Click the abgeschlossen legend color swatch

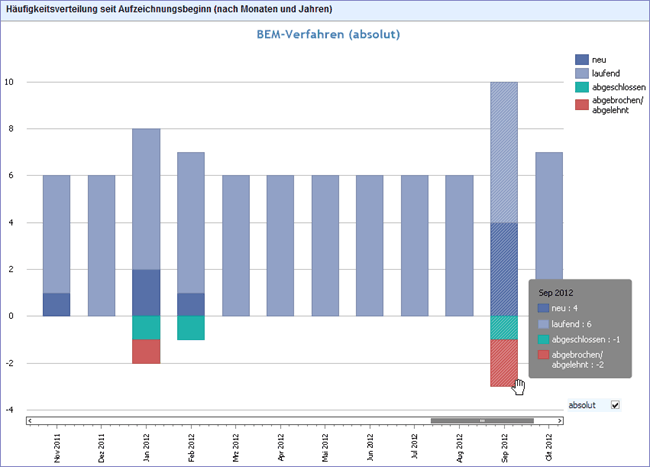click(582, 87)
